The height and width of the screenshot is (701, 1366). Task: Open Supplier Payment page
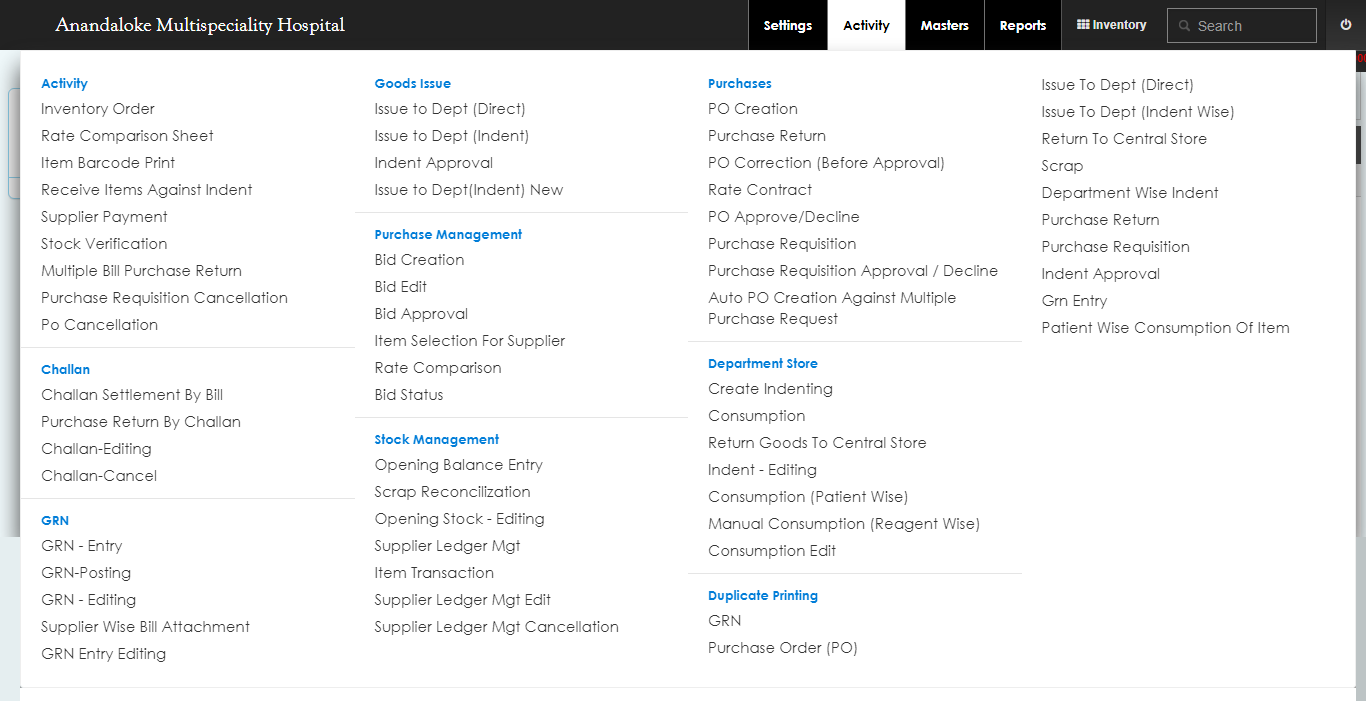[x=104, y=217]
